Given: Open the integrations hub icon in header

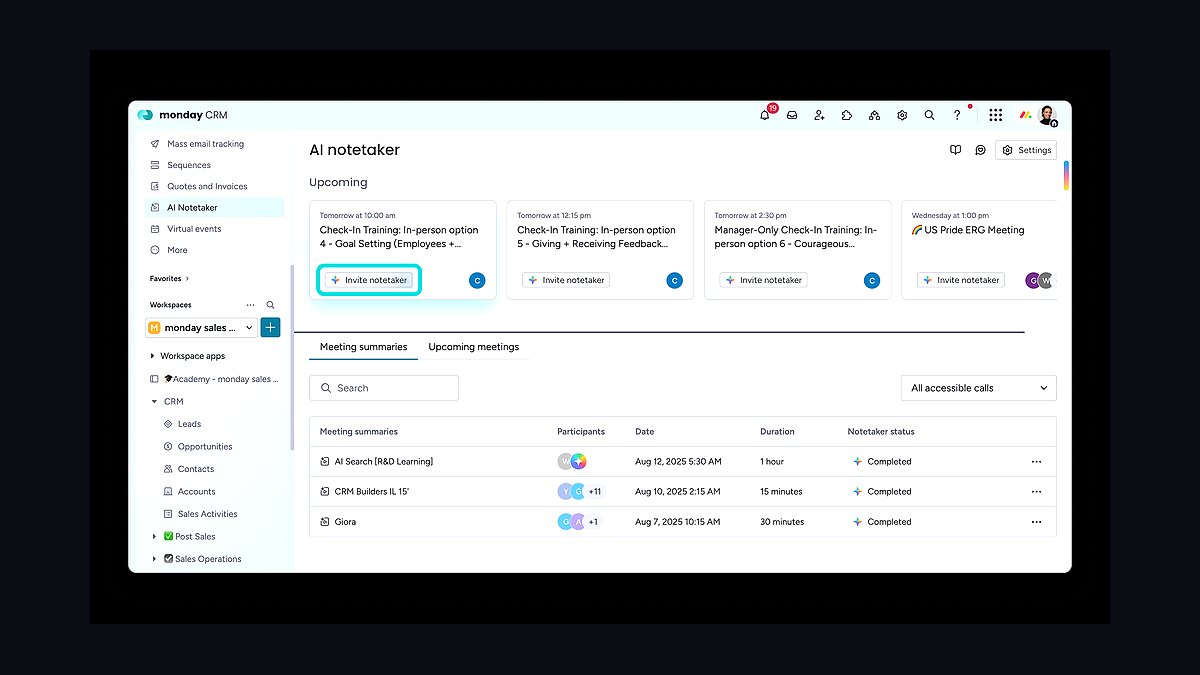Looking at the screenshot, I should tap(874, 115).
